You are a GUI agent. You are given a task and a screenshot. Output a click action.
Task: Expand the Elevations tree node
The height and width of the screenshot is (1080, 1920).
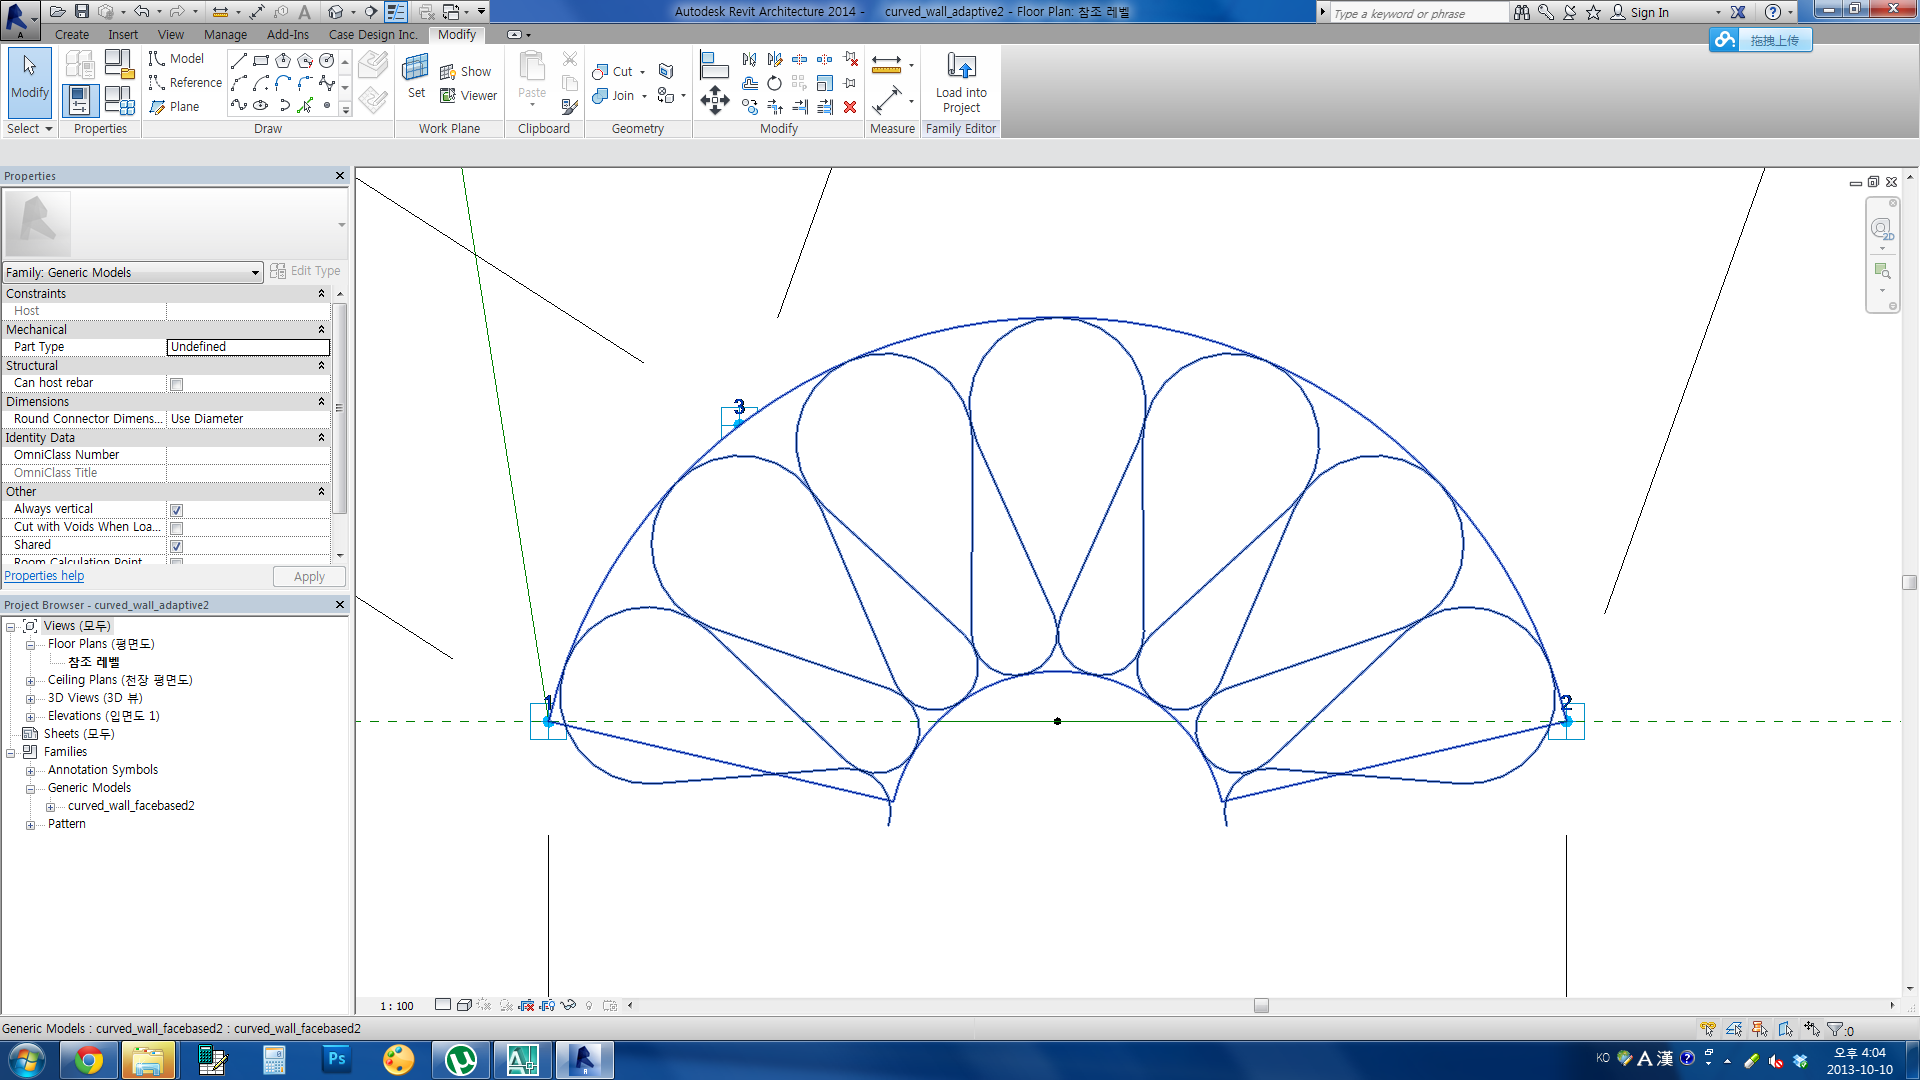(30, 717)
